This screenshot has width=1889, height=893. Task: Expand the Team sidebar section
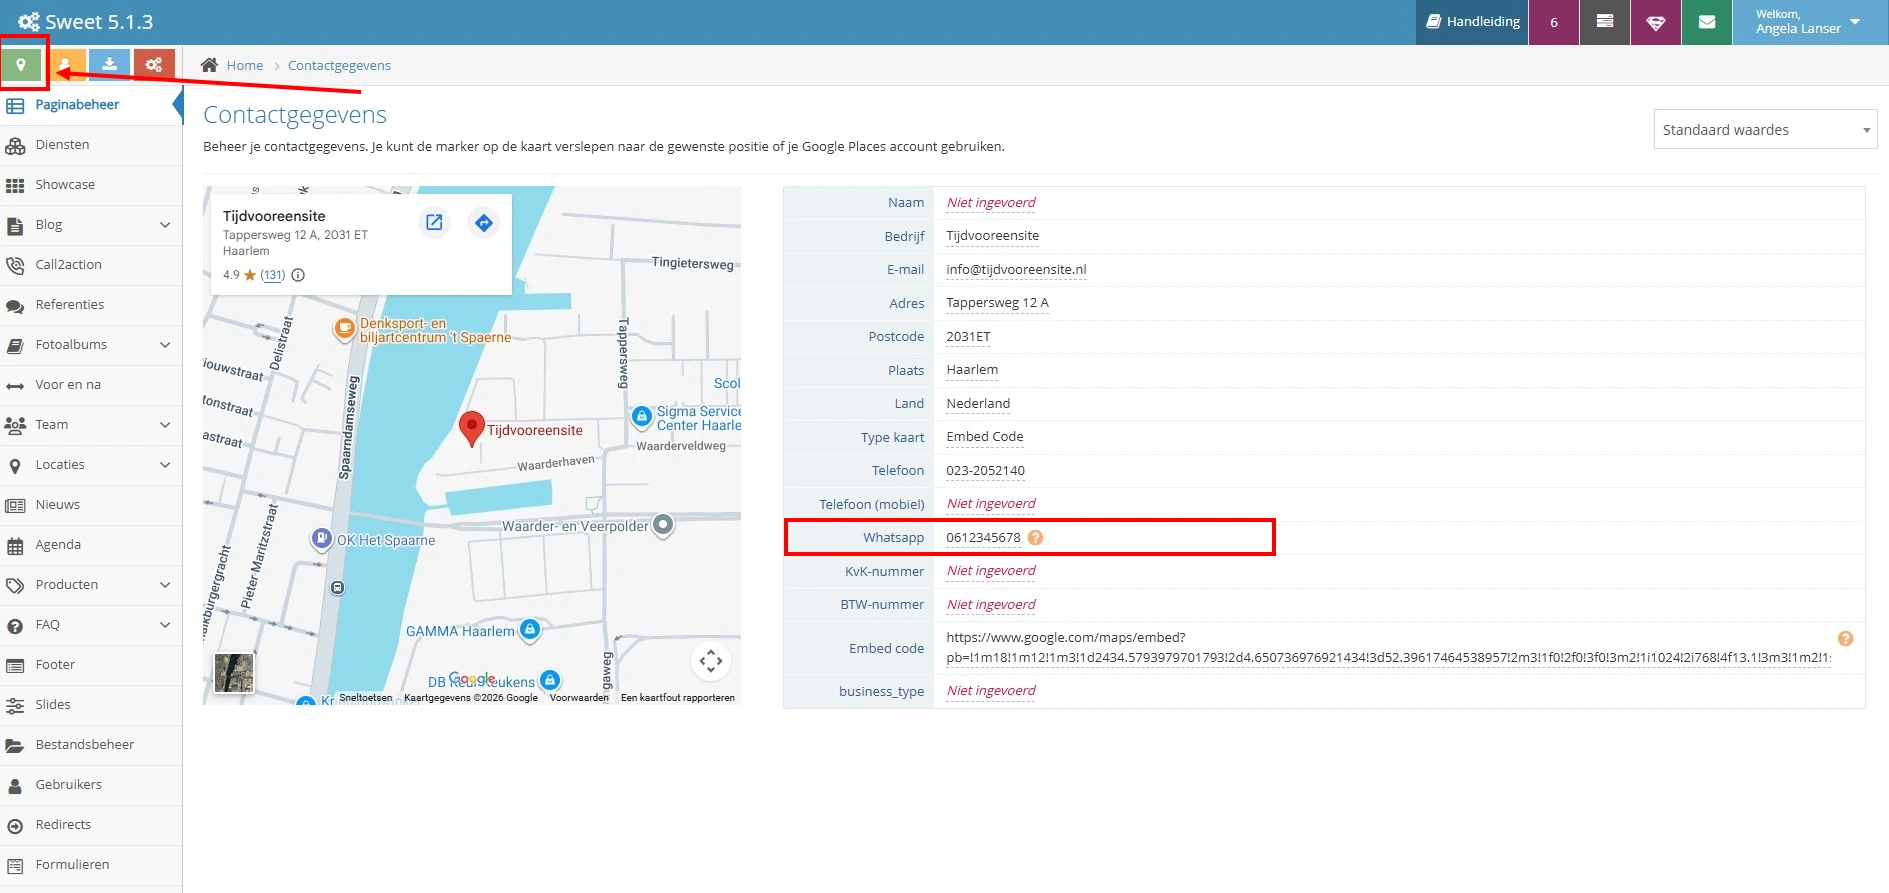pos(91,425)
